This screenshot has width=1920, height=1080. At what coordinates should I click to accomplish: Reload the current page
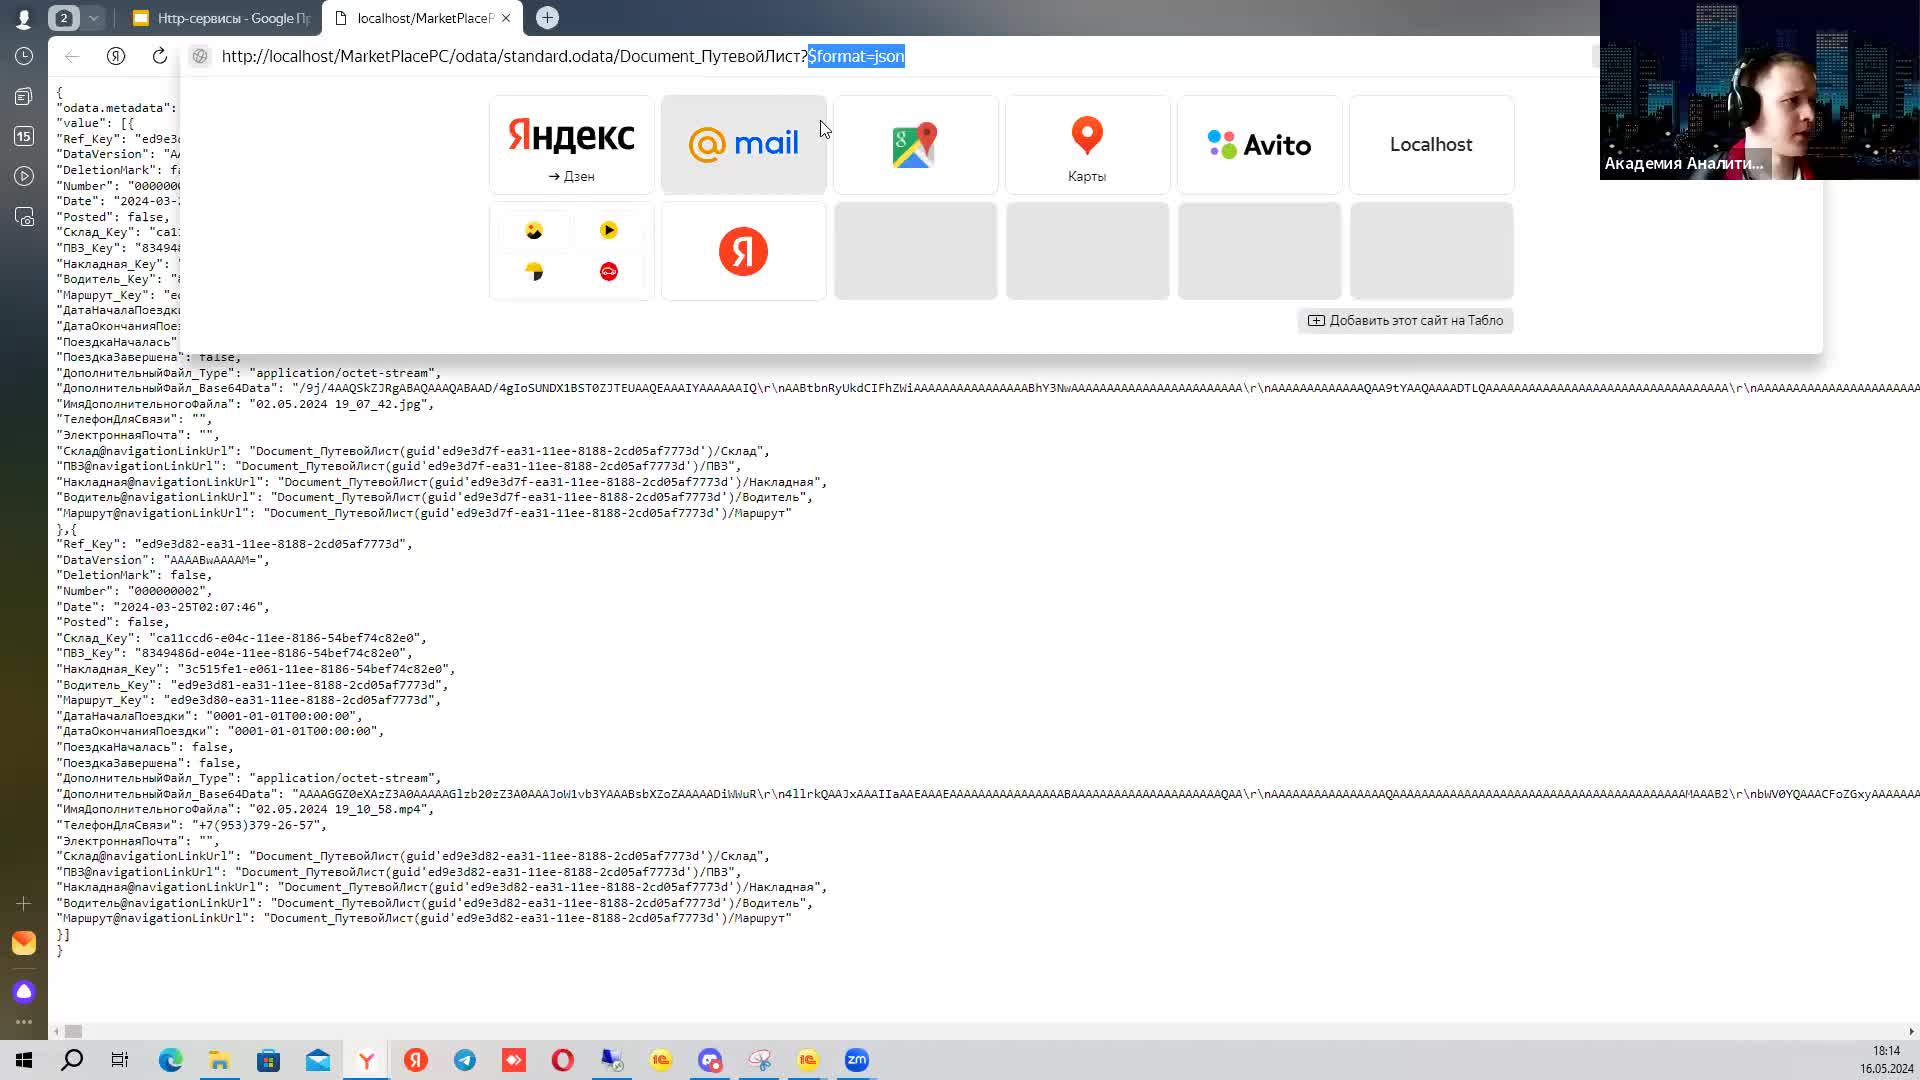click(x=160, y=56)
